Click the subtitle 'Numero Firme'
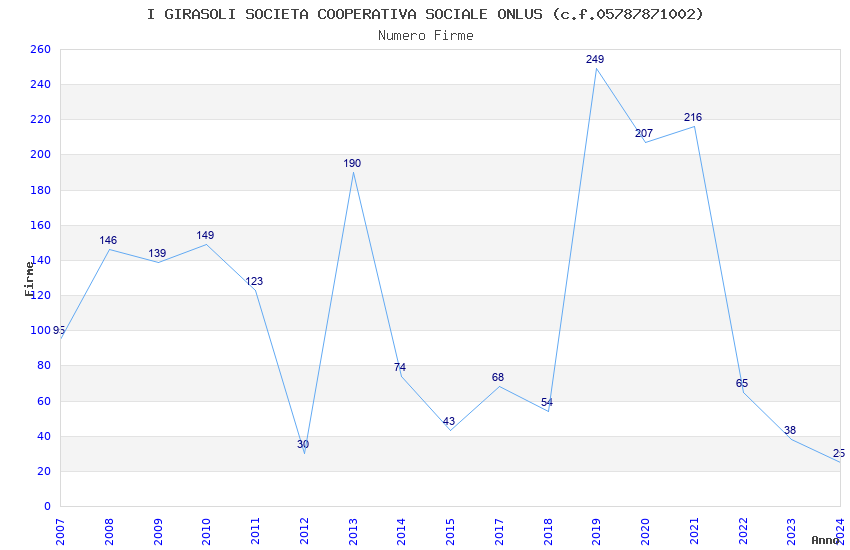 (426, 36)
